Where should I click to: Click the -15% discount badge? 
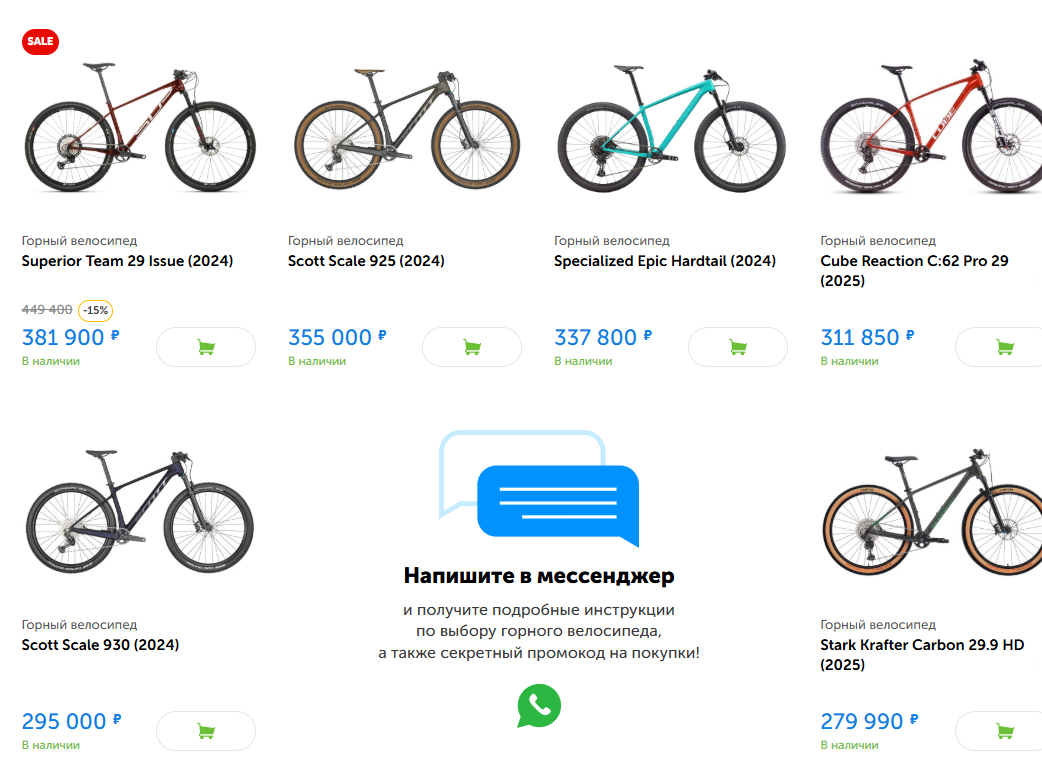pos(96,310)
